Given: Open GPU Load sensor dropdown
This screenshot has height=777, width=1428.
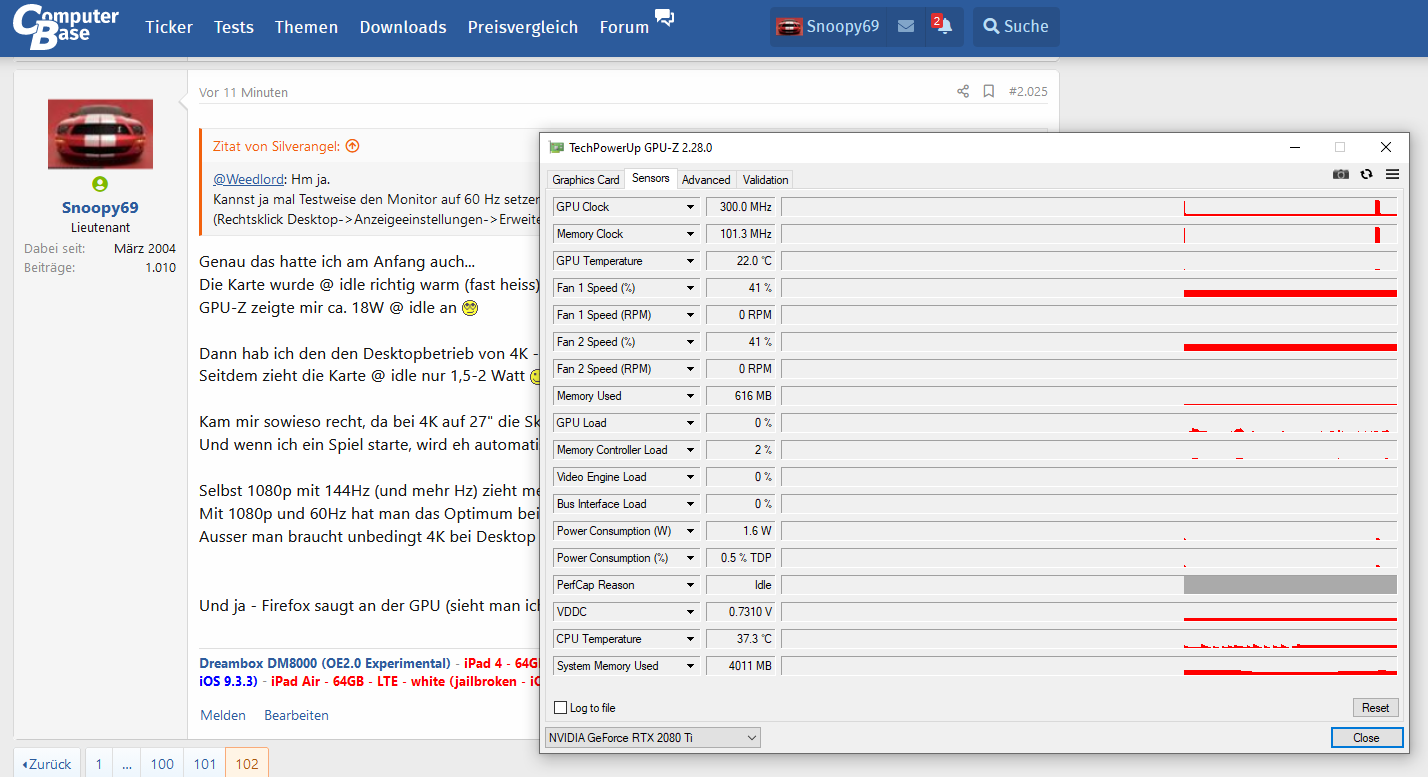Looking at the screenshot, I should point(690,423).
